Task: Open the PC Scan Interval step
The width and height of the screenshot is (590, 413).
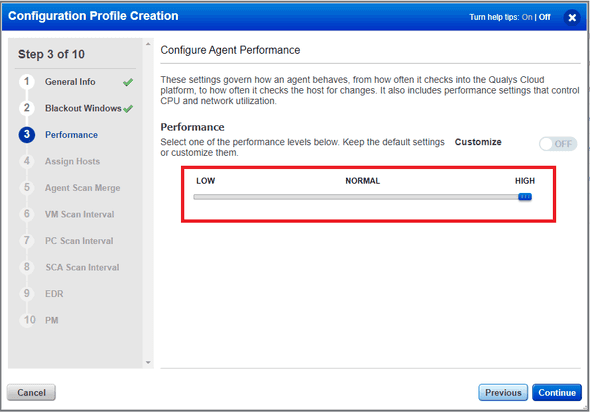Action: (x=79, y=241)
